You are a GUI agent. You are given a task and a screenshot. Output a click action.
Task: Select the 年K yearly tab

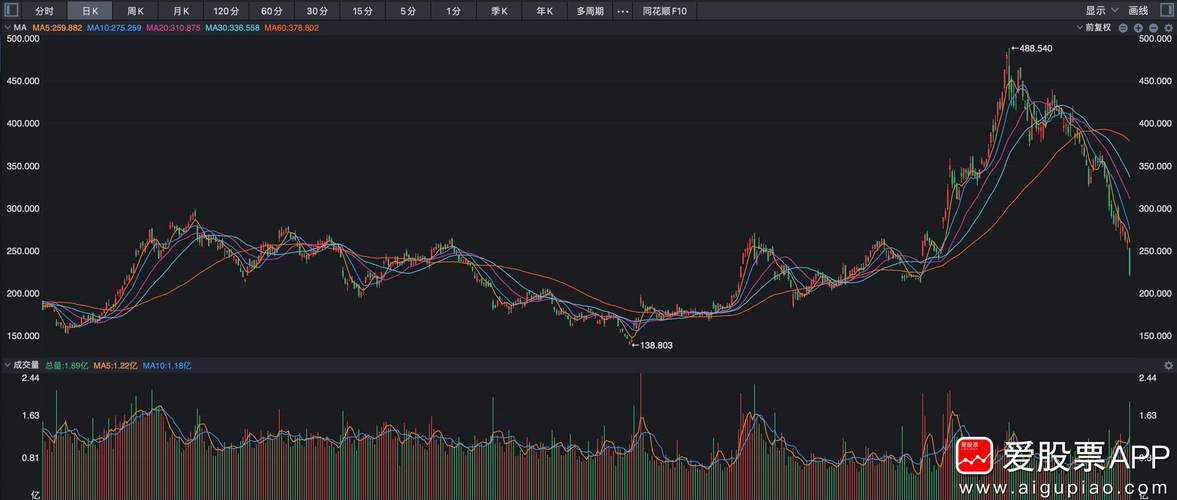(544, 11)
